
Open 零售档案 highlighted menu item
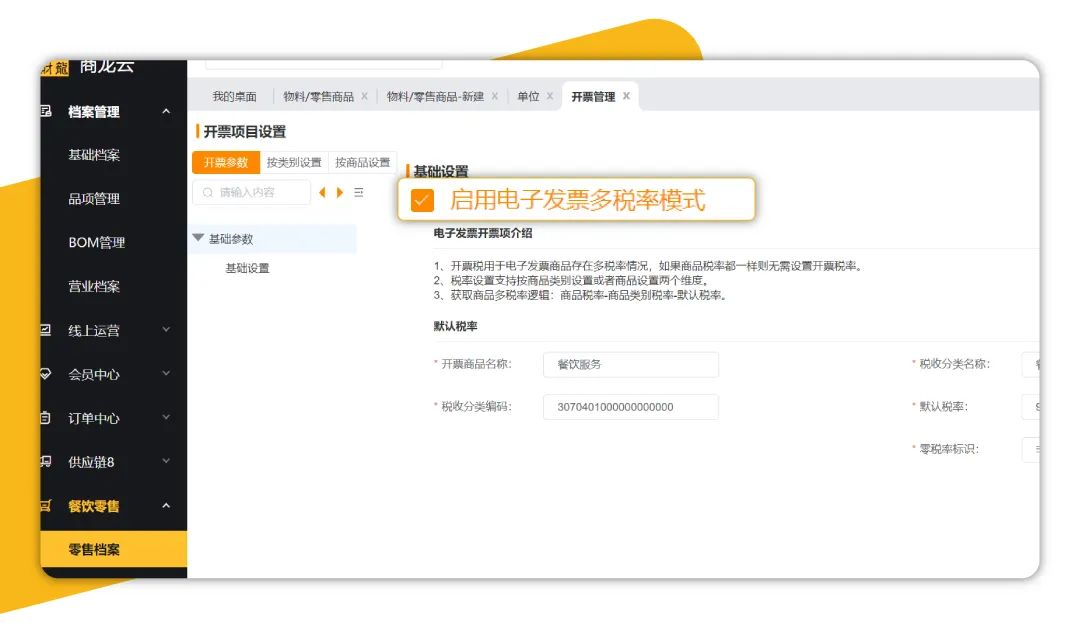coord(114,549)
